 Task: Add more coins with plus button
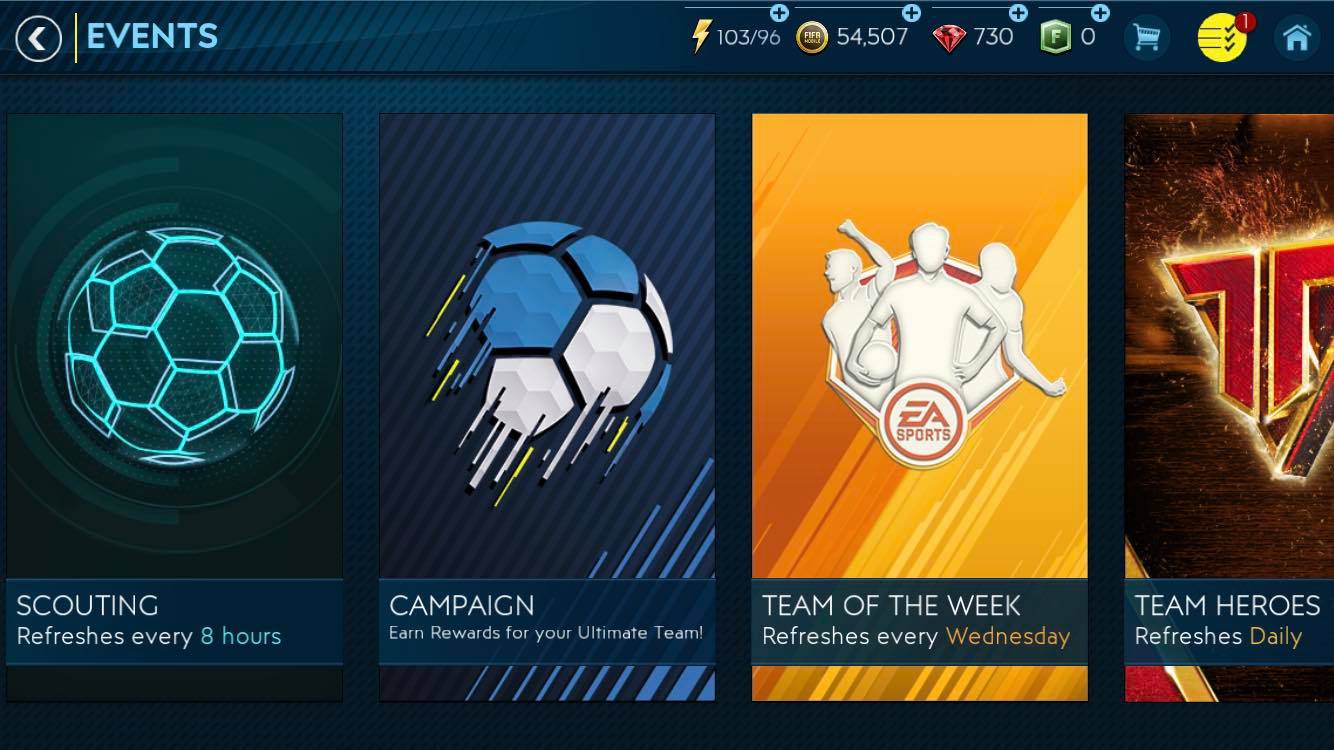[911, 13]
